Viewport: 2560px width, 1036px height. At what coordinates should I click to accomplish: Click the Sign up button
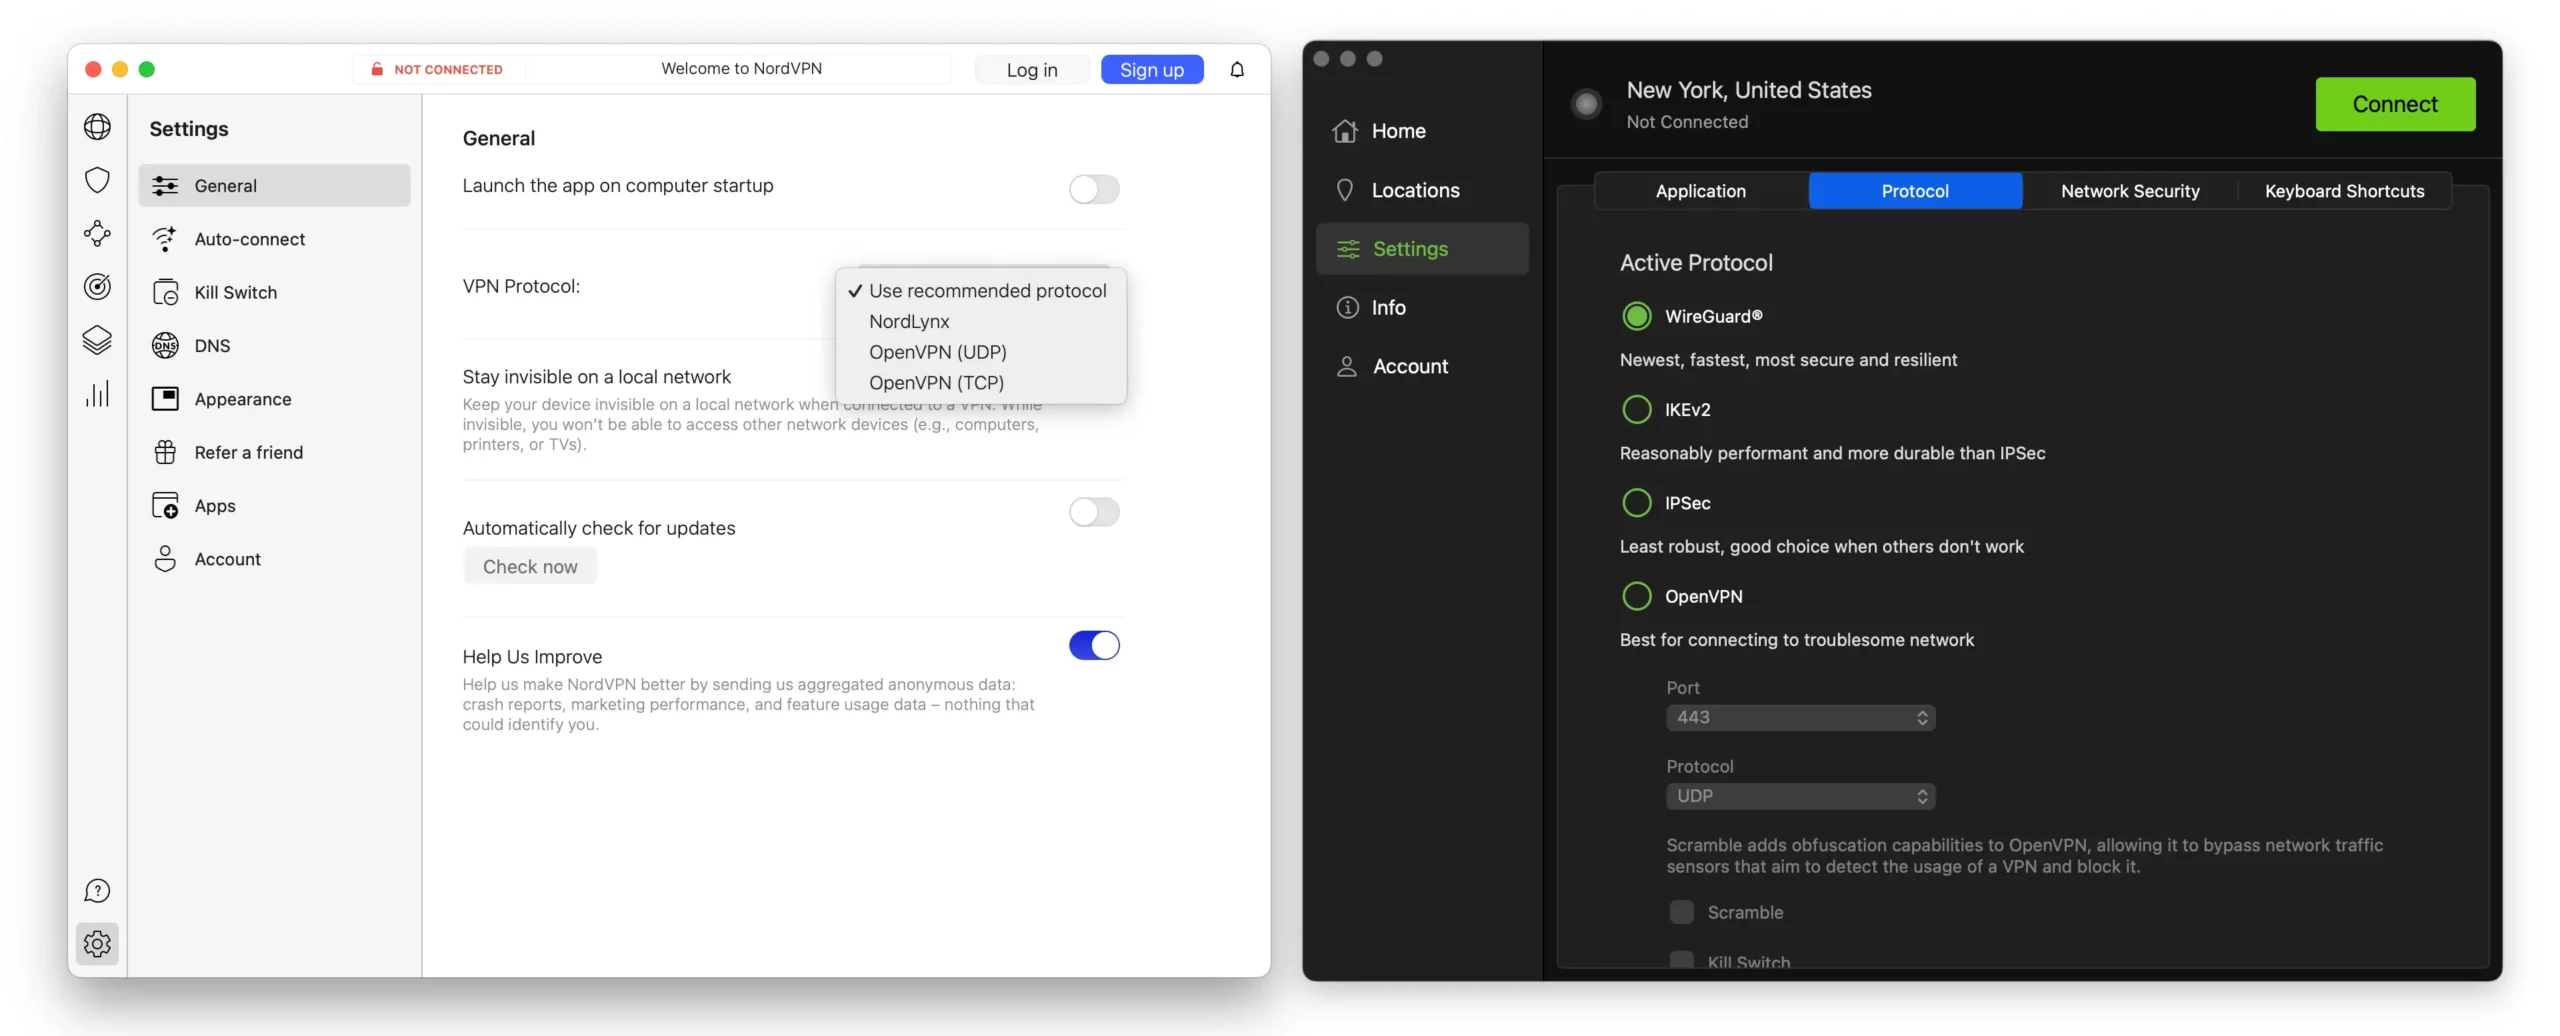pyautogui.click(x=1152, y=70)
